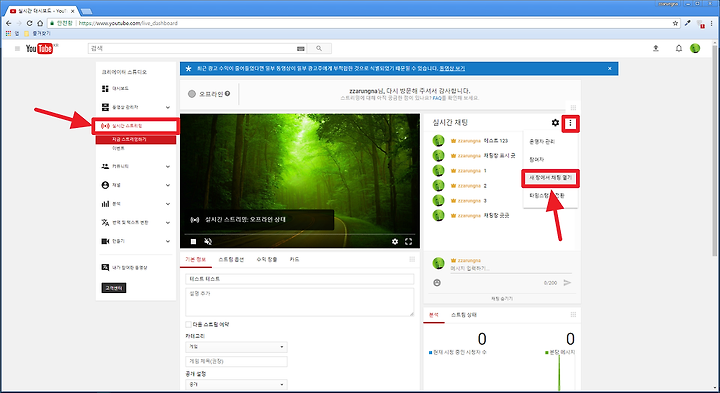Open the player settings gear
This screenshot has height=393, width=720.
(395, 241)
